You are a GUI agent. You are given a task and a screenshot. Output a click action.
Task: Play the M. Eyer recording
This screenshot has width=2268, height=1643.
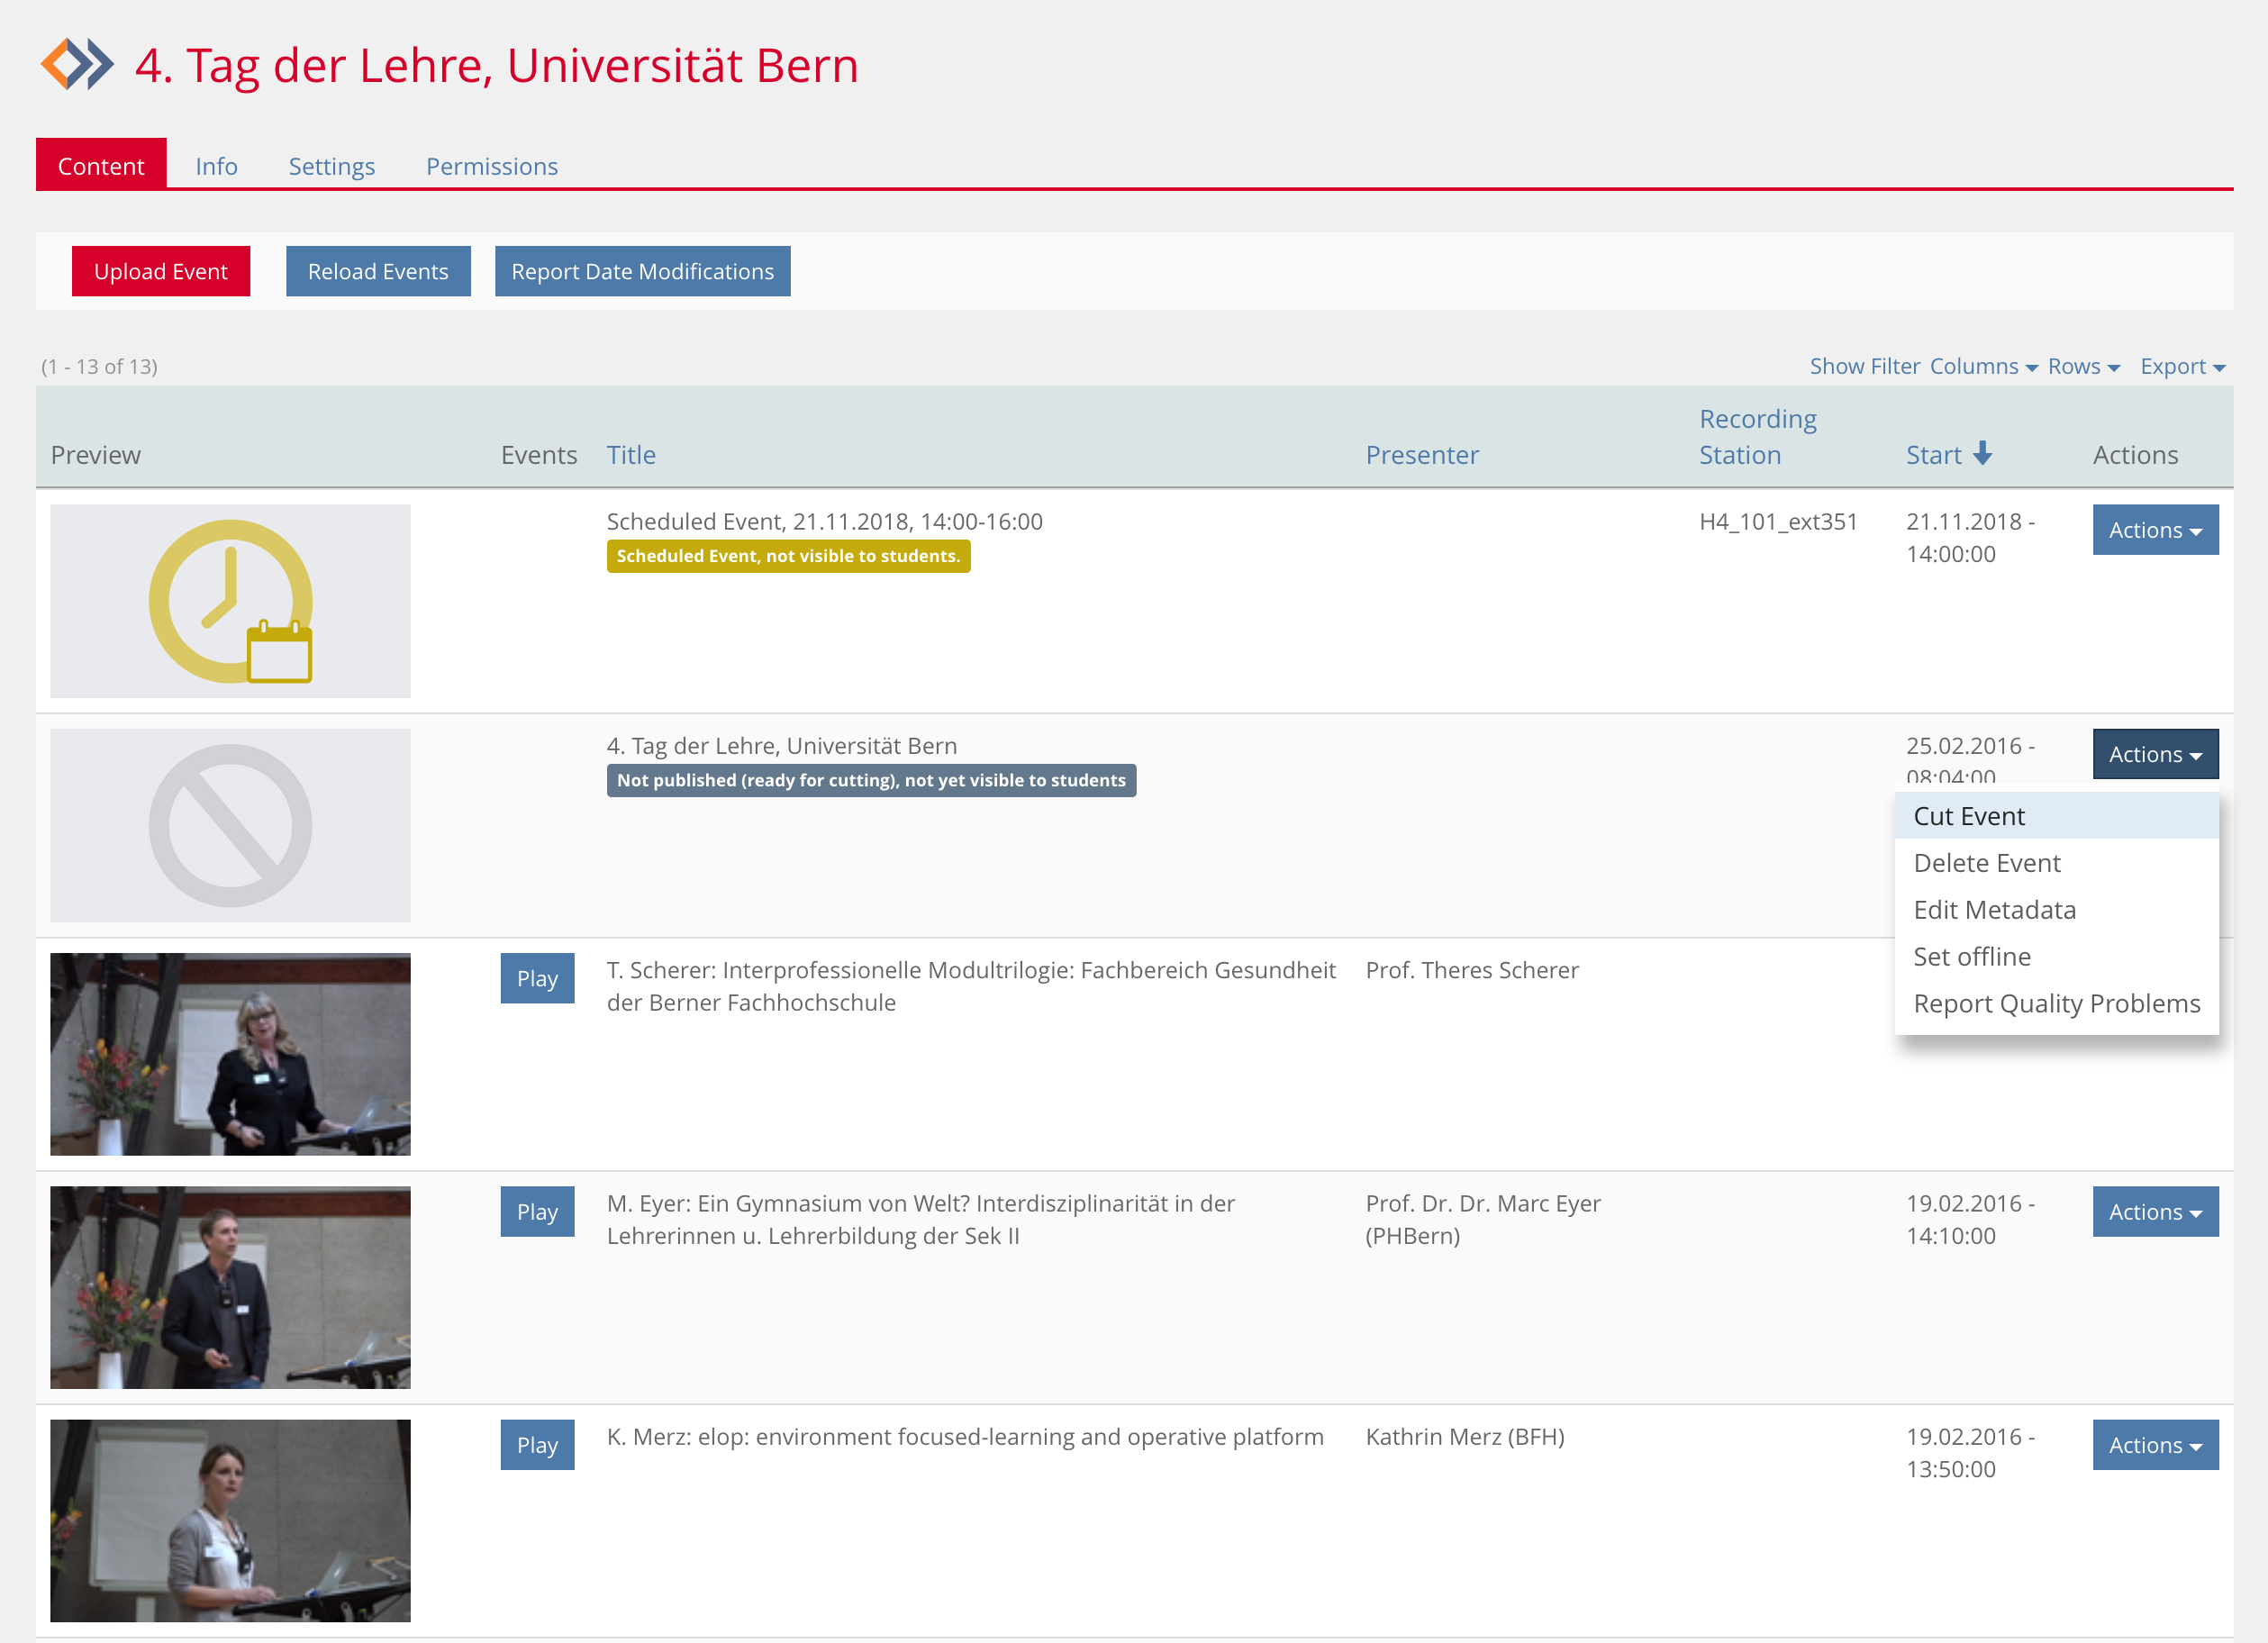[x=537, y=1212]
